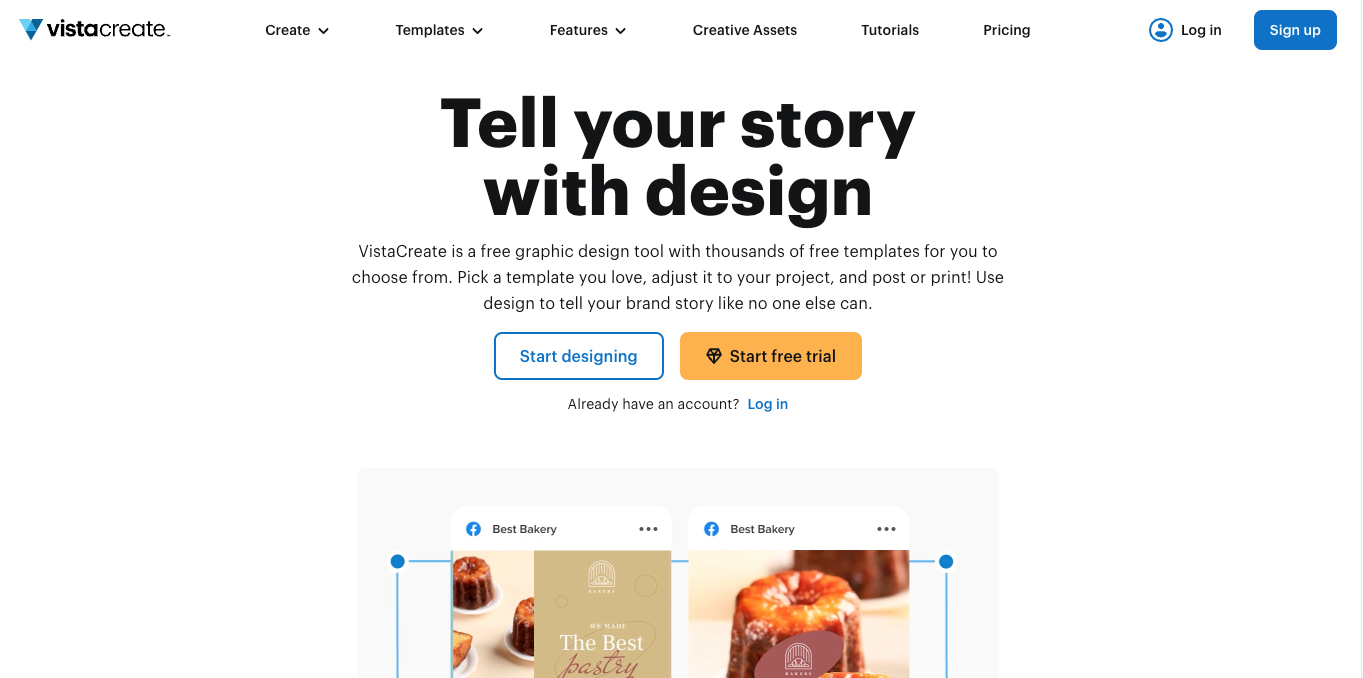Open the Creative Assets page
Image resolution: width=1363 pixels, height=678 pixels.
point(744,30)
